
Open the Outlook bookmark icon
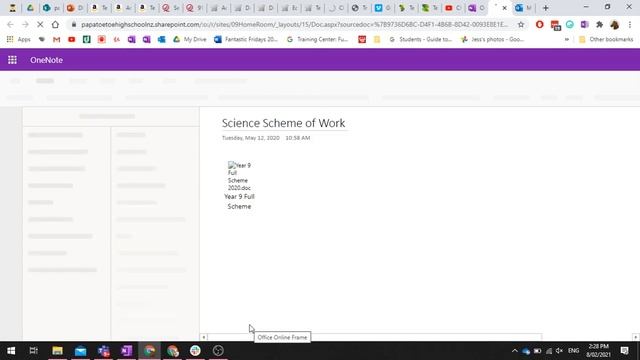click(162, 40)
